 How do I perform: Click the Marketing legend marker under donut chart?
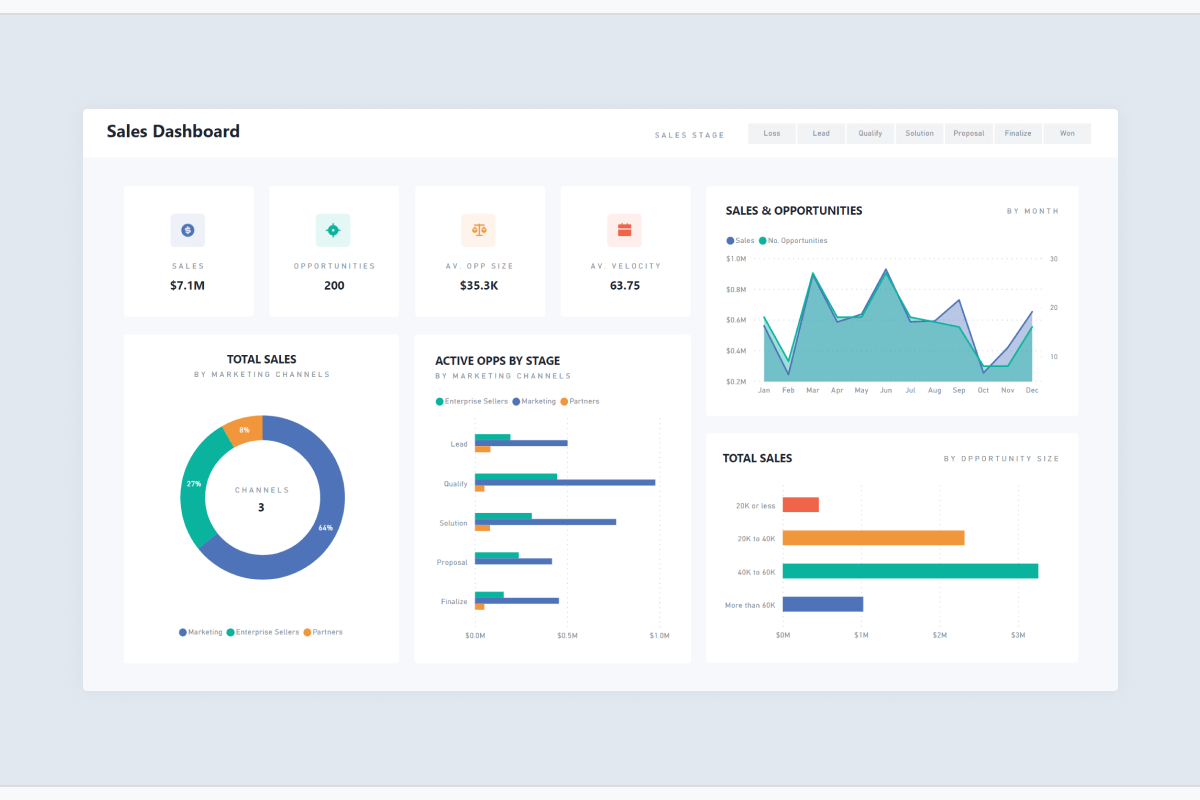pyautogui.click(x=183, y=632)
